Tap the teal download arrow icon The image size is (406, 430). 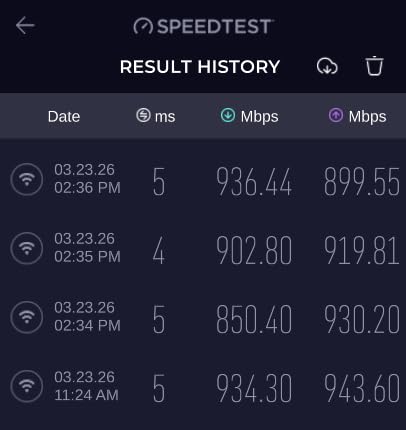tap(228, 115)
